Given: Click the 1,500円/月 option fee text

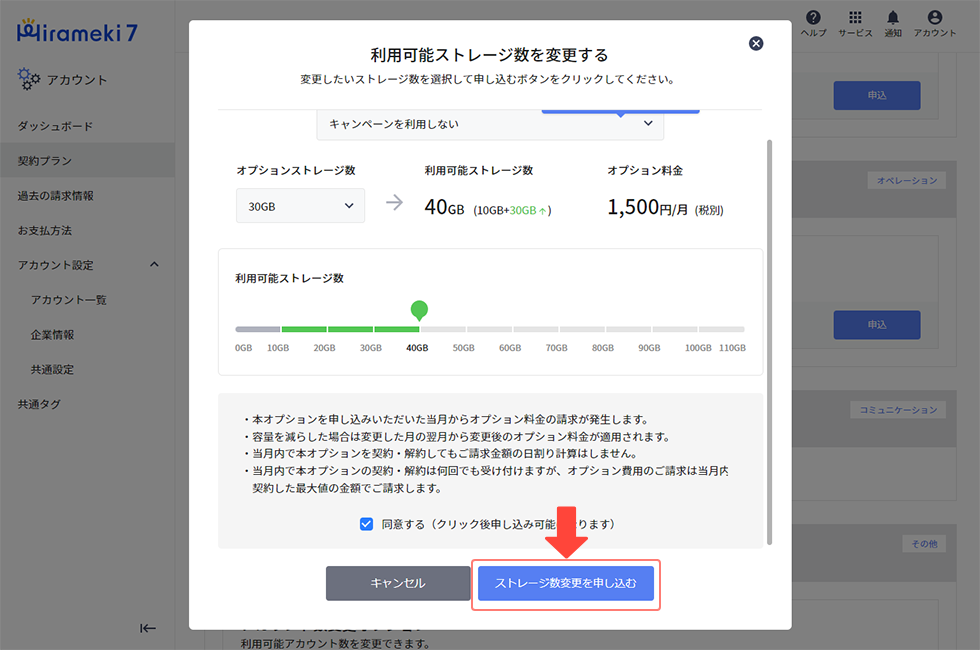Looking at the screenshot, I should click(x=648, y=207).
